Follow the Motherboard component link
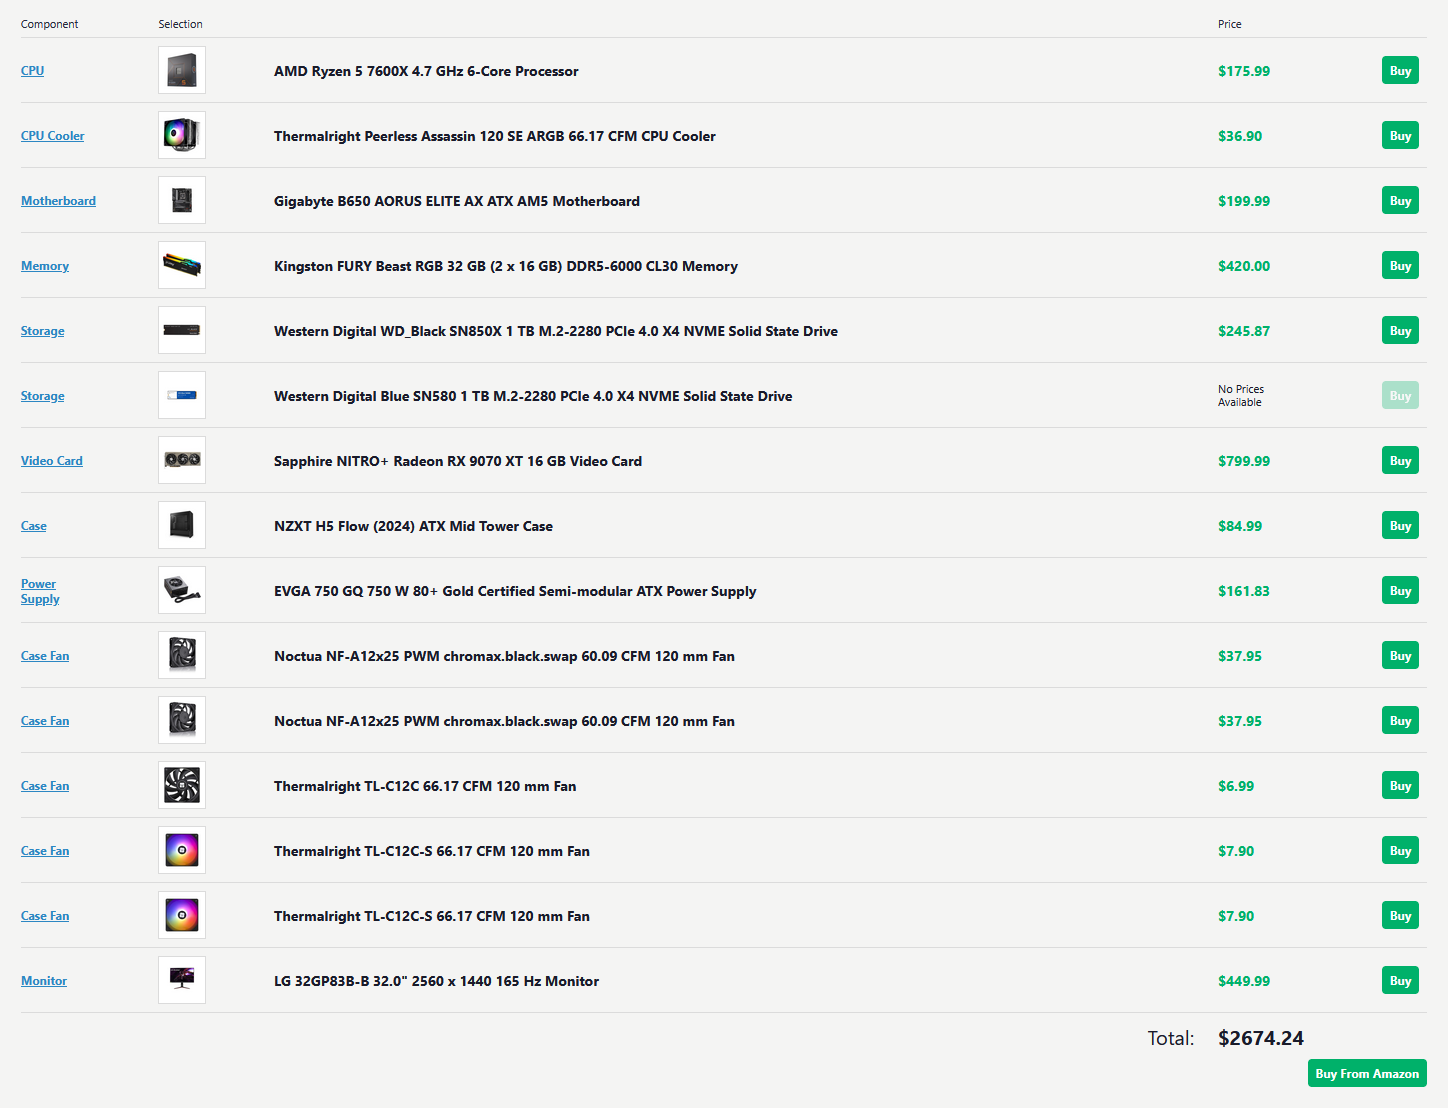The height and width of the screenshot is (1108, 1448). point(58,201)
